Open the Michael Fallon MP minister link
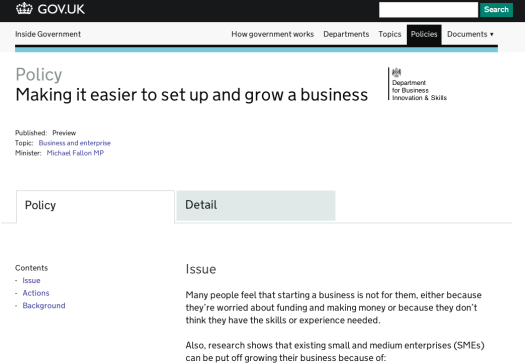525x363 pixels. coord(75,153)
